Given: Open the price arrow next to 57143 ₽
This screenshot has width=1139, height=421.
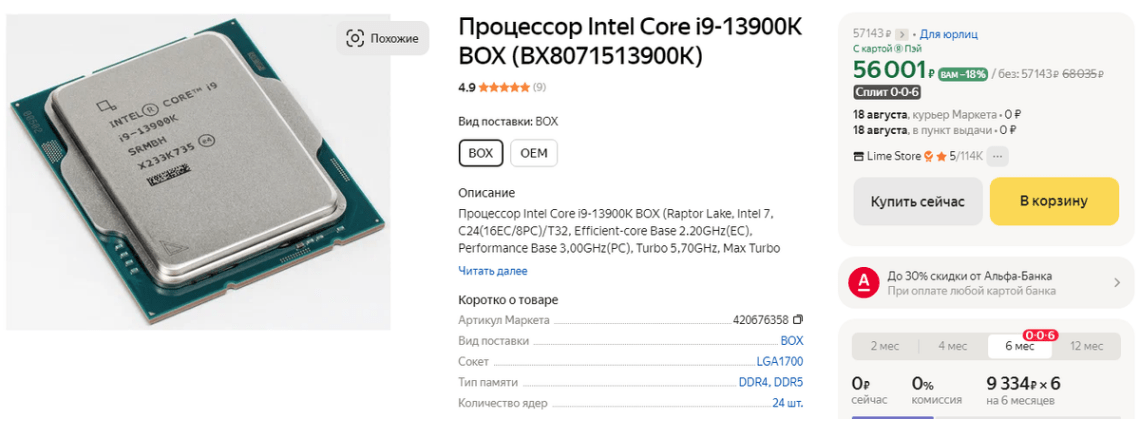Looking at the screenshot, I should click(x=902, y=35).
